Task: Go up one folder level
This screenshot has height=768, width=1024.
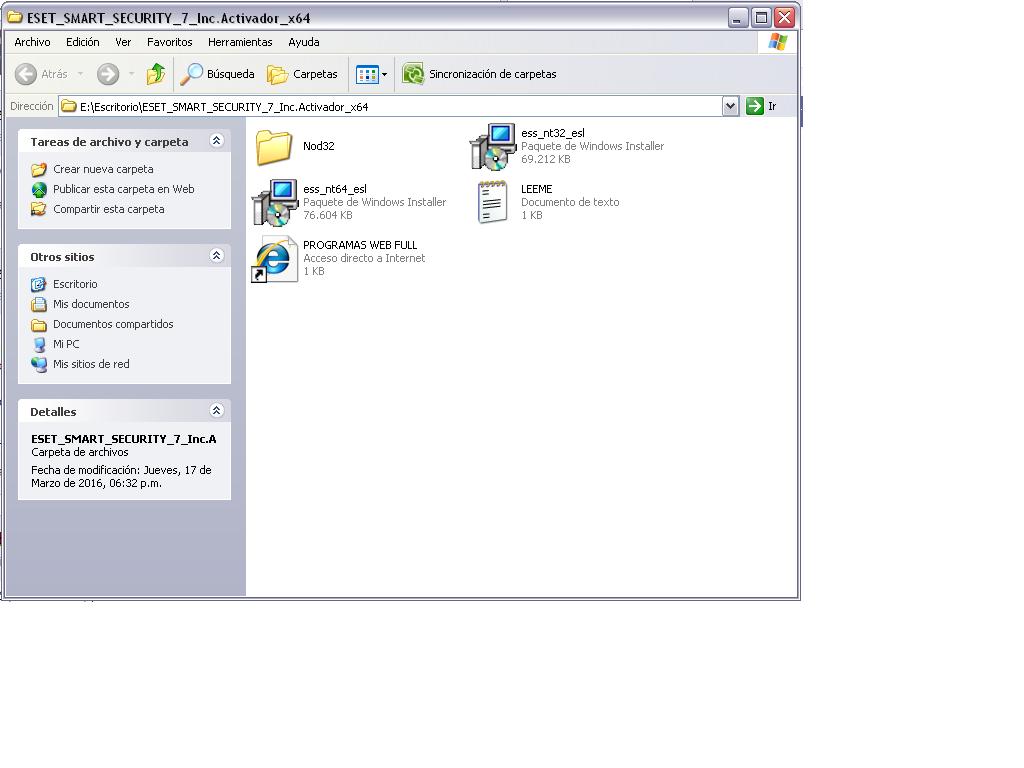Action: click(155, 74)
